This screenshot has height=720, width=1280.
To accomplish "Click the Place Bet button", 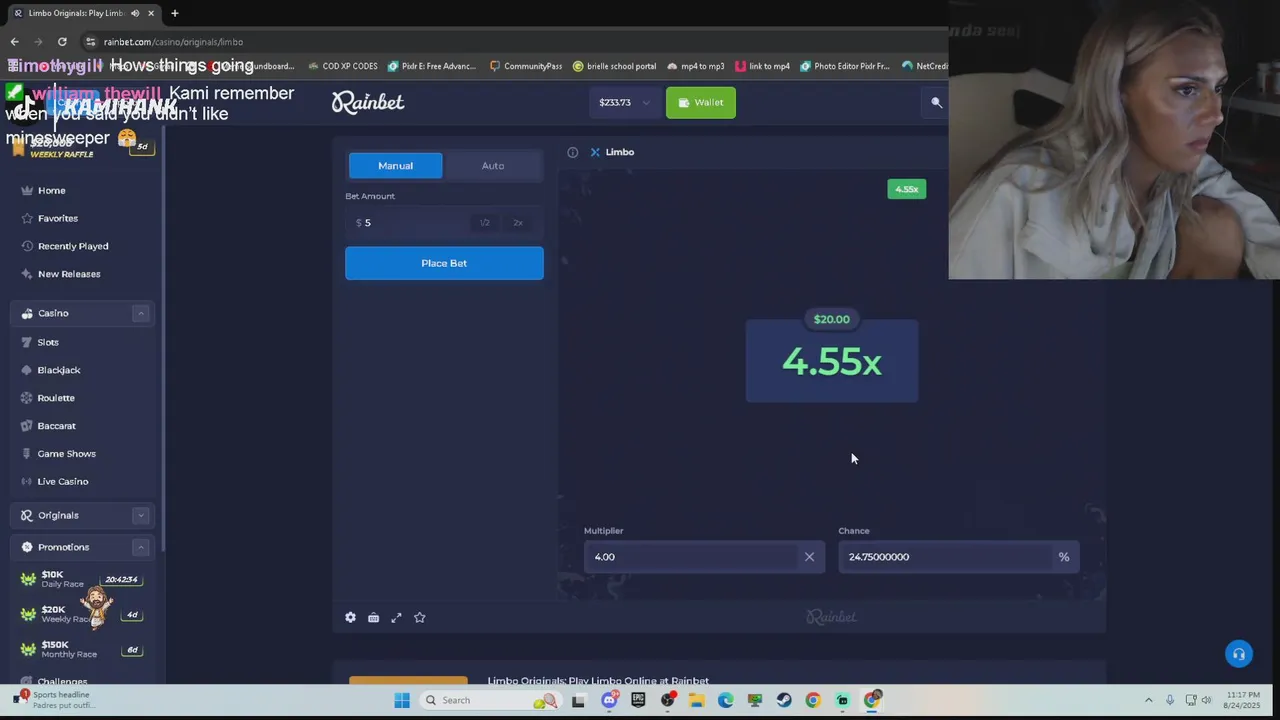I will point(444,263).
